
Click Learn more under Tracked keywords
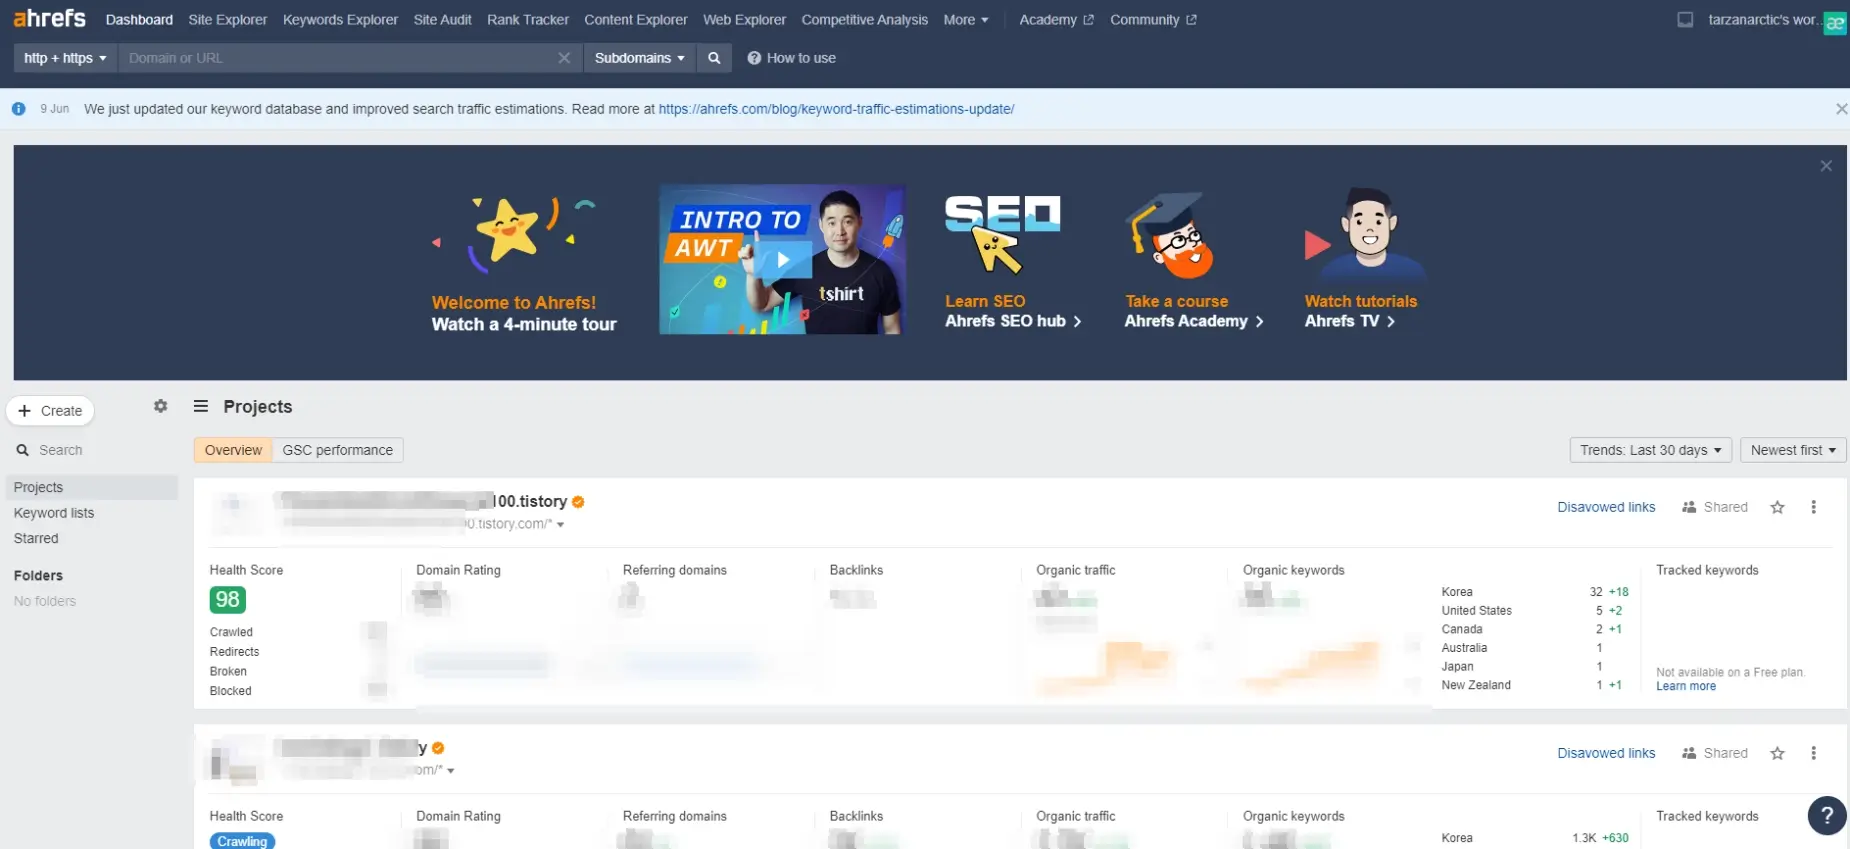[x=1686, y=686]
